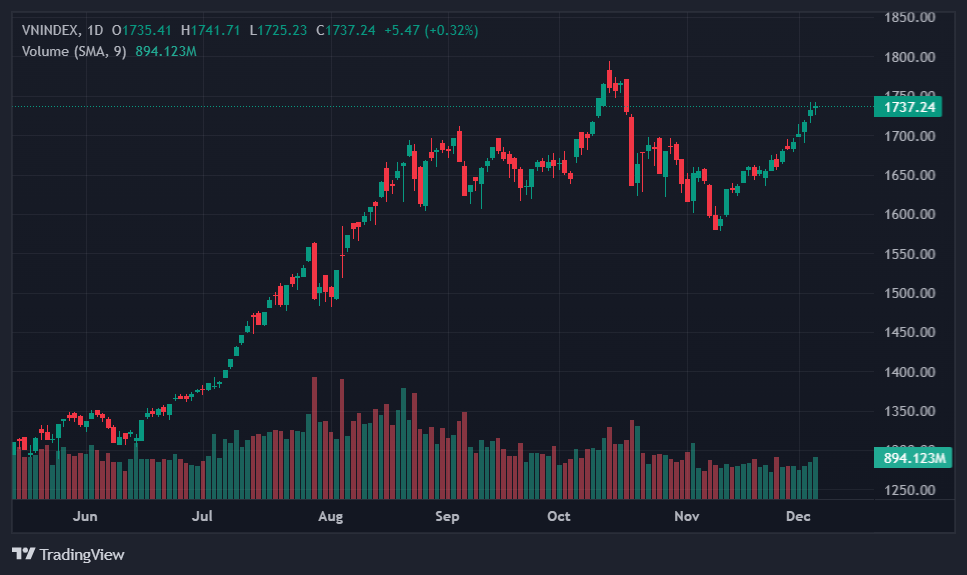The width and height of the screenshot is (967, 575).
Task: Click the Jun label on time axis
Action: click(86, 517)
